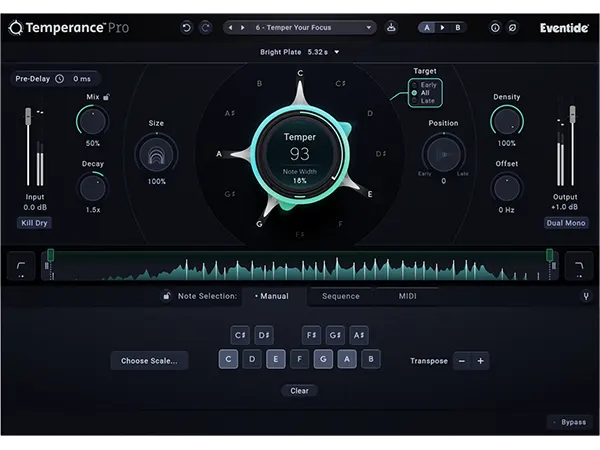
Task: Click the Temperance Pro logo
Action: (x=69, y=28)
